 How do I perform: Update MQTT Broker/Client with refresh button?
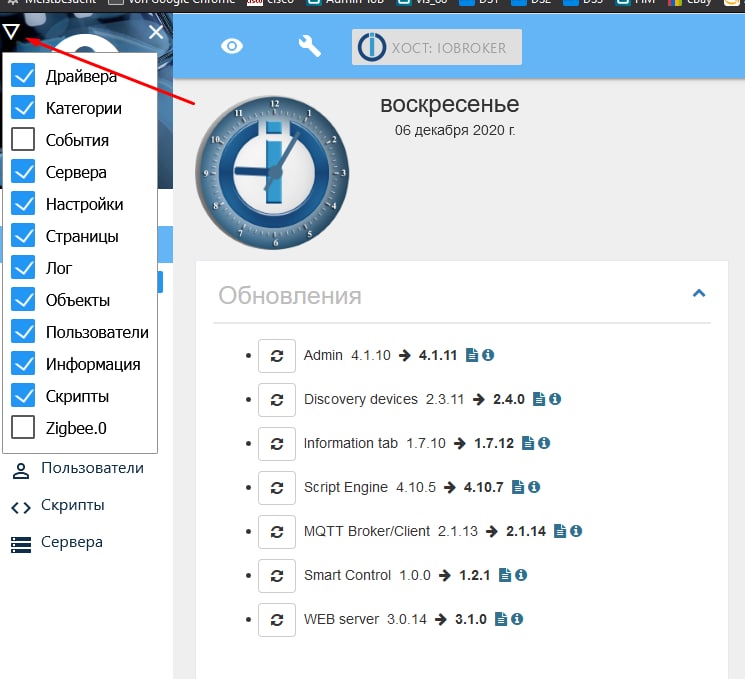click(x=277, y=532)
